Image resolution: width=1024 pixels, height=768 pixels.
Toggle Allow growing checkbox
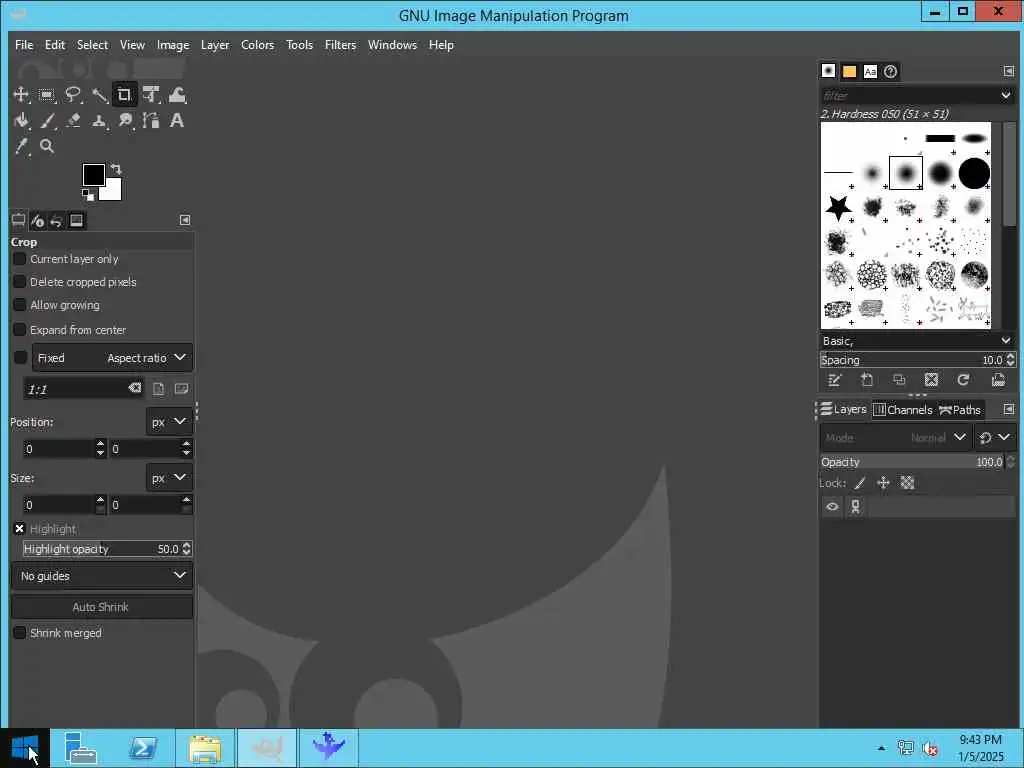tap(20, 305)
